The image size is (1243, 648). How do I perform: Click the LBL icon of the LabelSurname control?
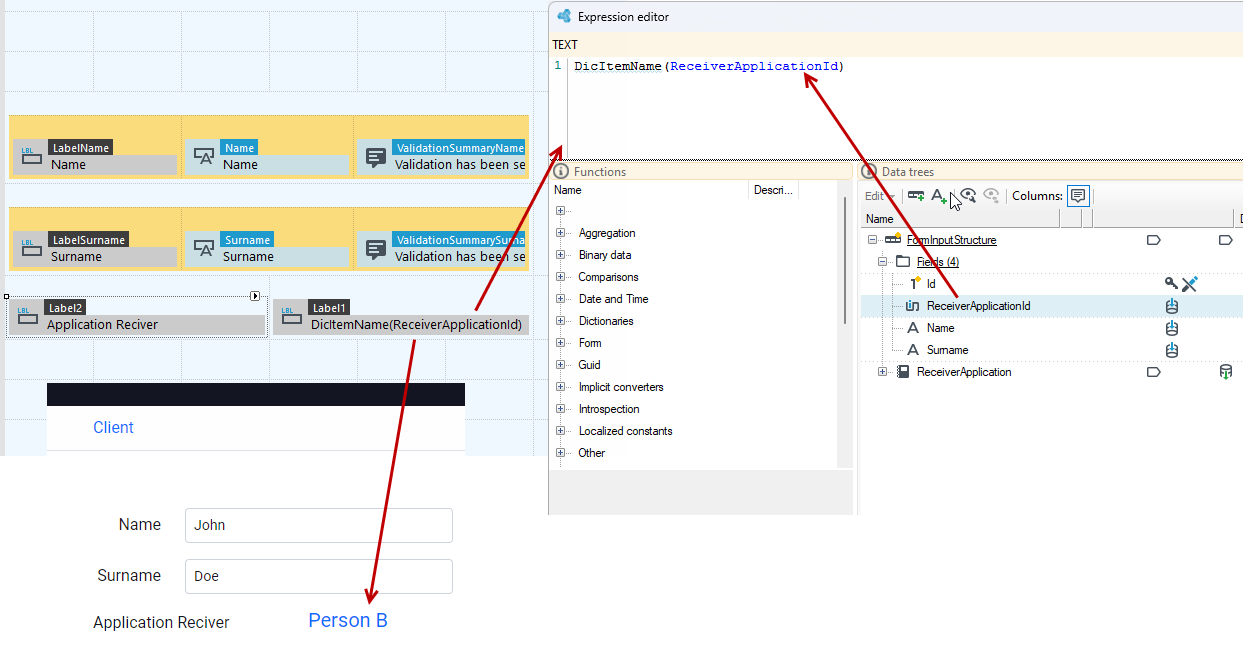click(31, 248)
